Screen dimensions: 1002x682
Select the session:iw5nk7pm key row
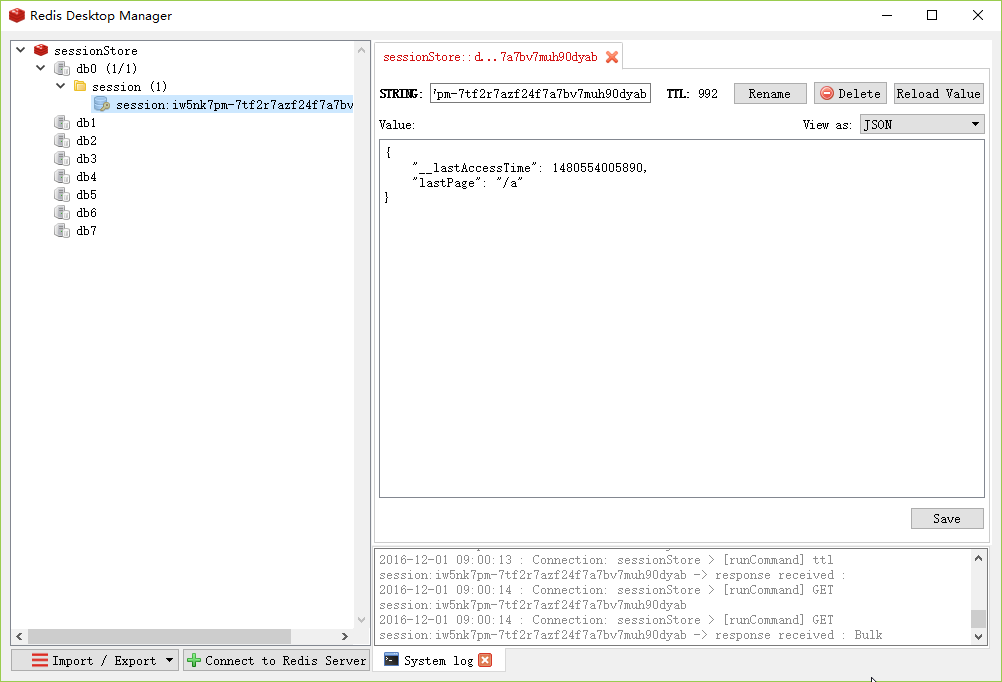tap(222, 104)
